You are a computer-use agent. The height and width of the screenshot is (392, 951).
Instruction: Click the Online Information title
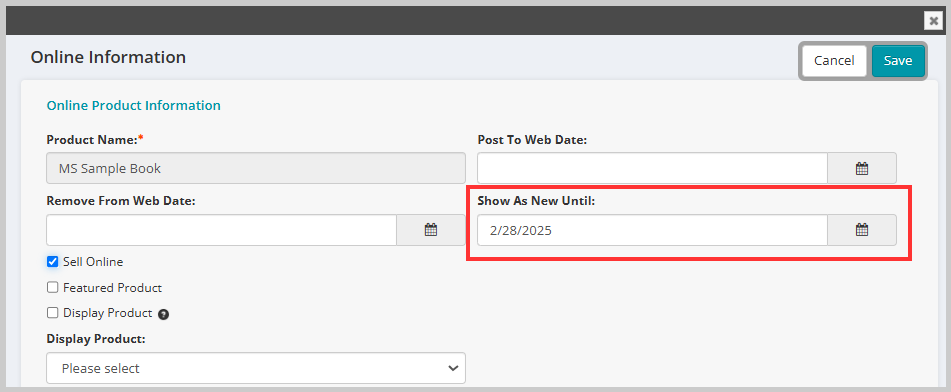pos(108,57)
